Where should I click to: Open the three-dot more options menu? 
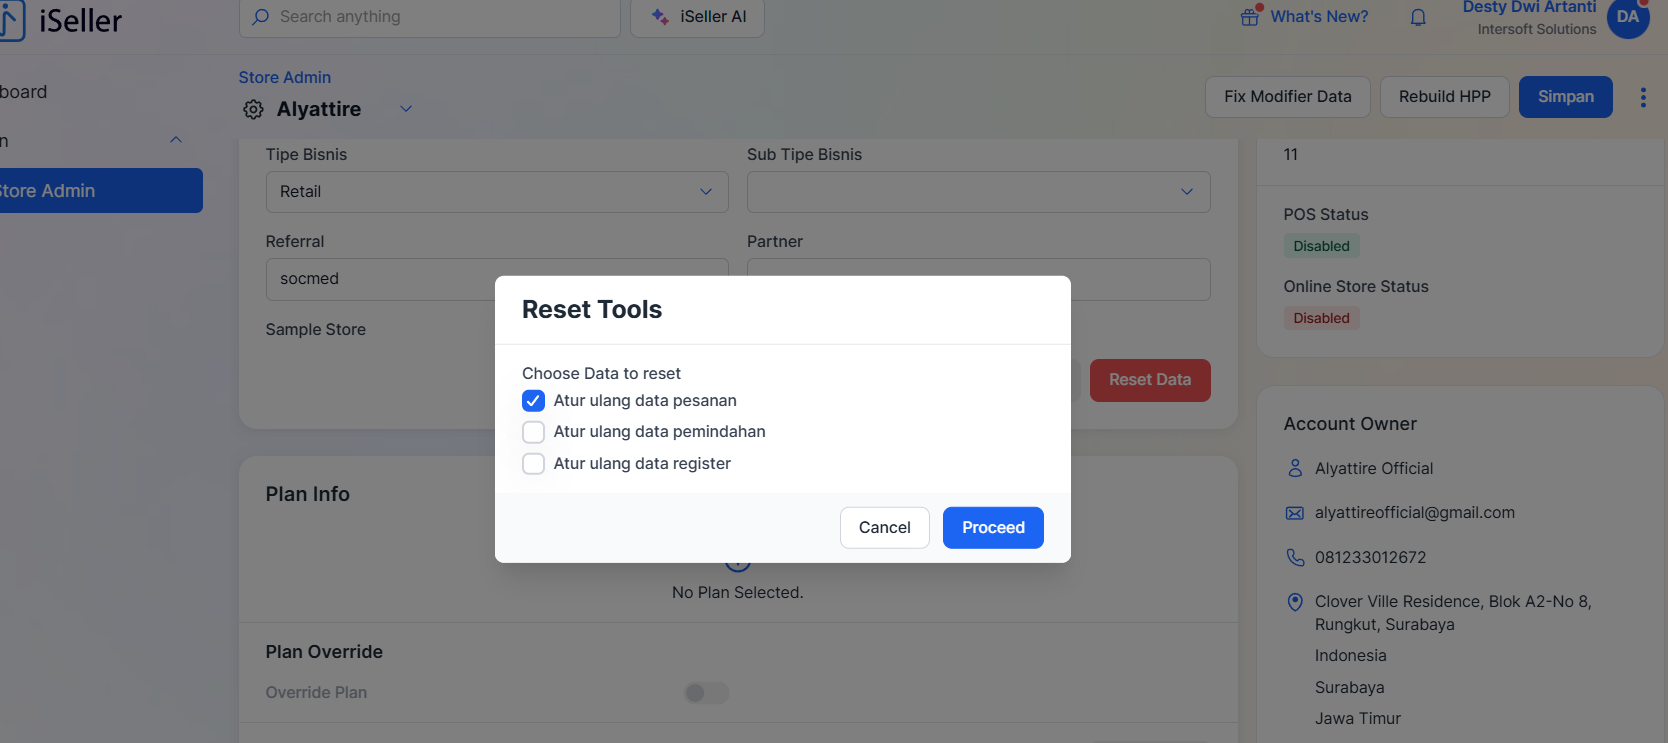click(x=1643, y=97)
